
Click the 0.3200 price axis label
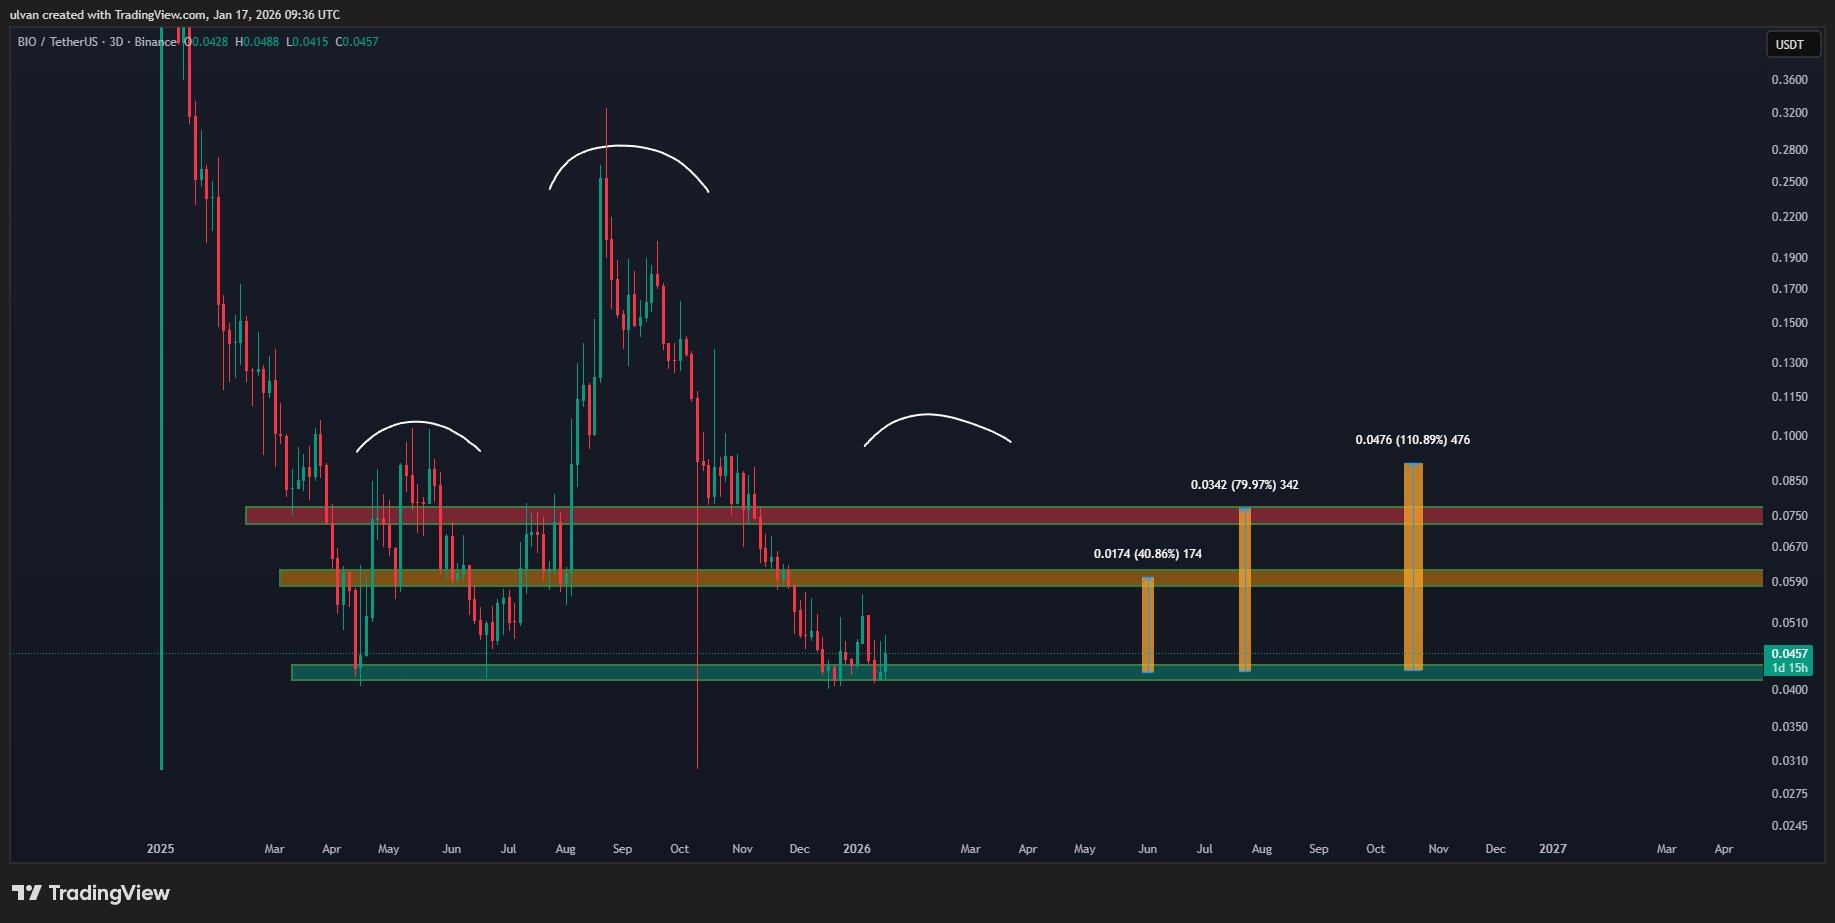pos(1789,113)
